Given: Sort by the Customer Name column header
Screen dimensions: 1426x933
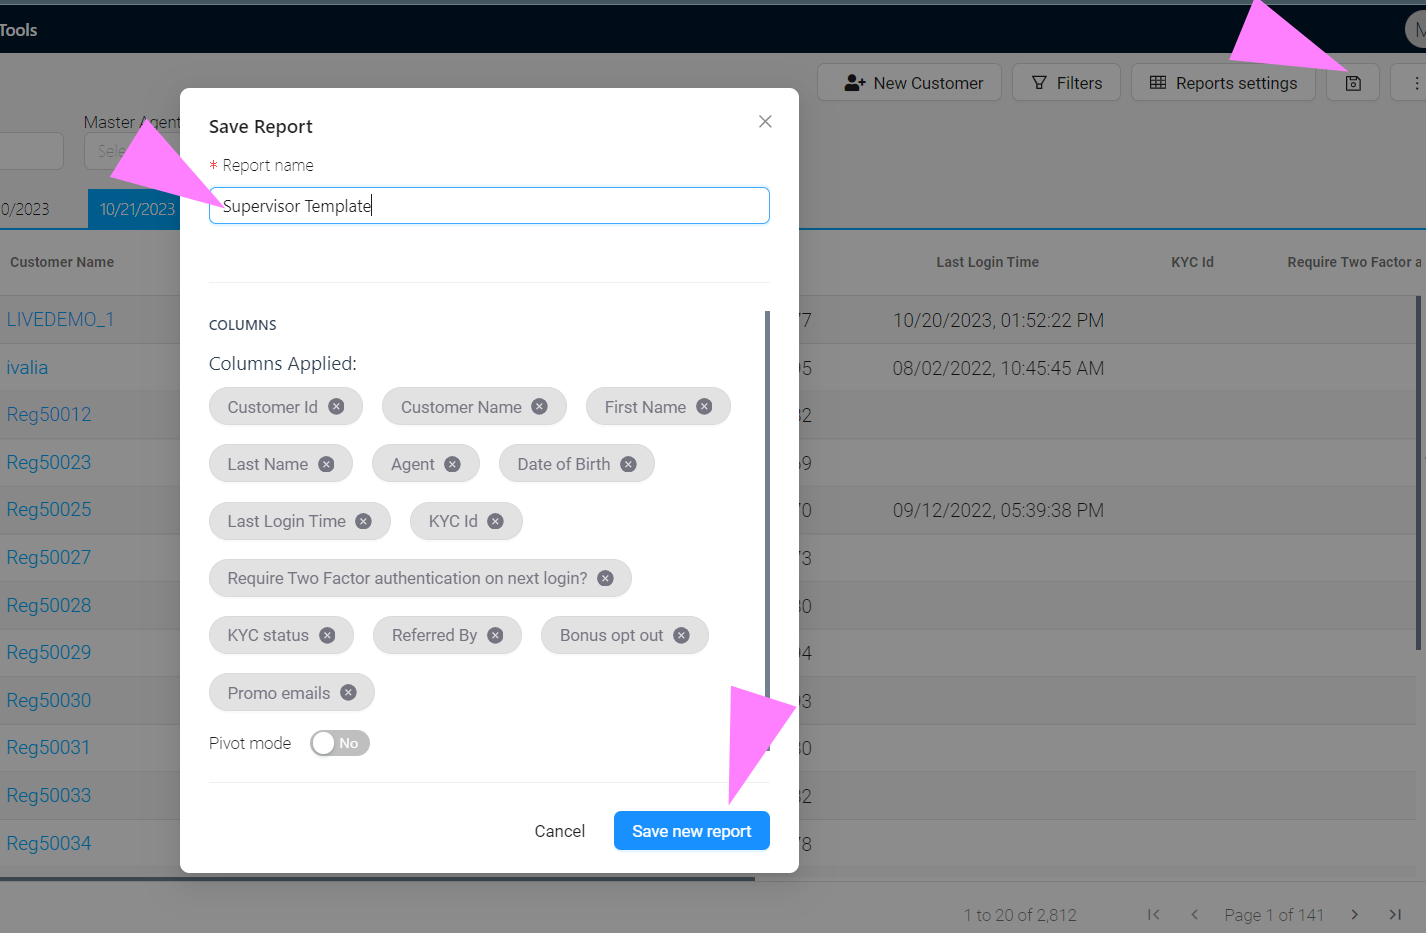Looking at the screenshot, I should pos(62,262).
